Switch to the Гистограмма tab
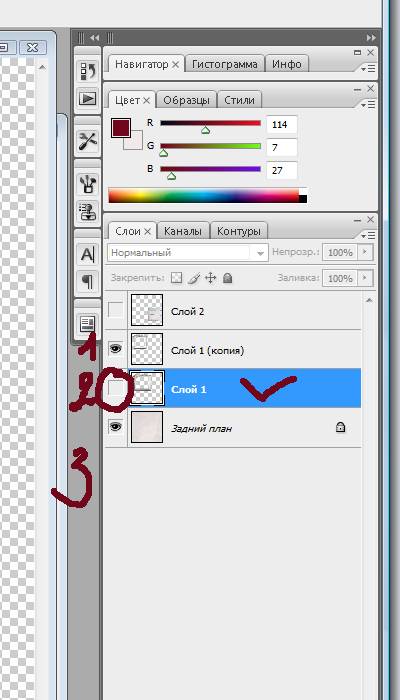The width and height of the screenshot is (400, 700). tap(225, 64)
